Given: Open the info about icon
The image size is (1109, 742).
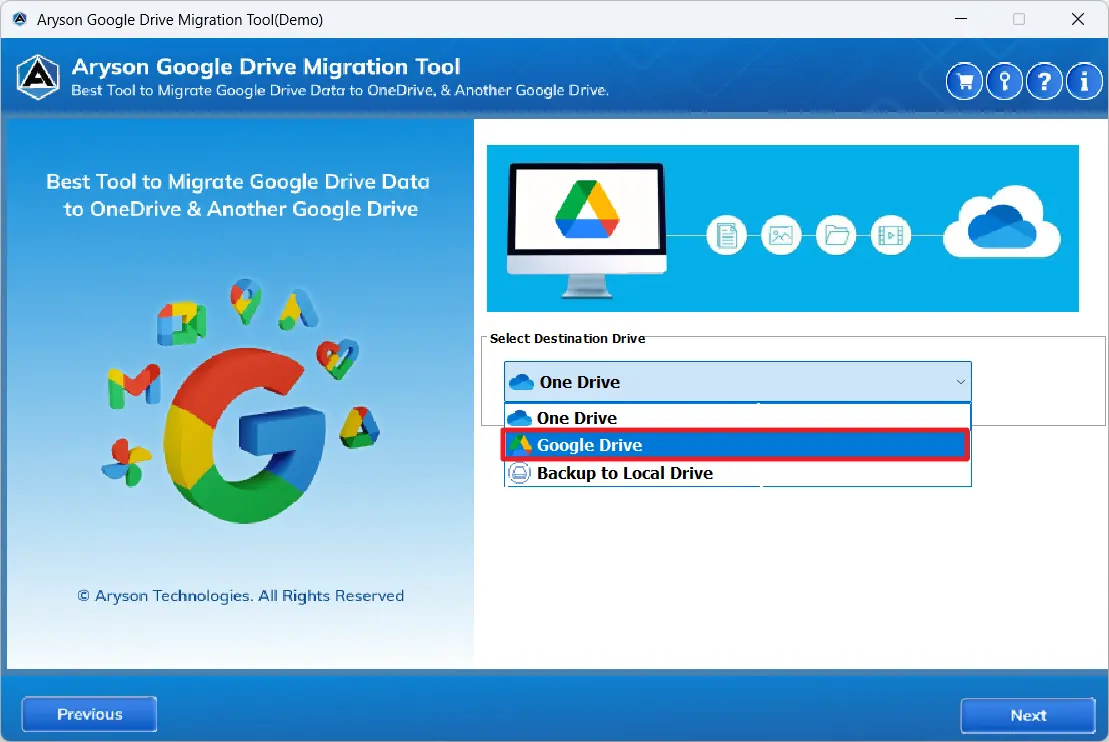Looking at the screenshot, I should click(x=1084, y=82).
